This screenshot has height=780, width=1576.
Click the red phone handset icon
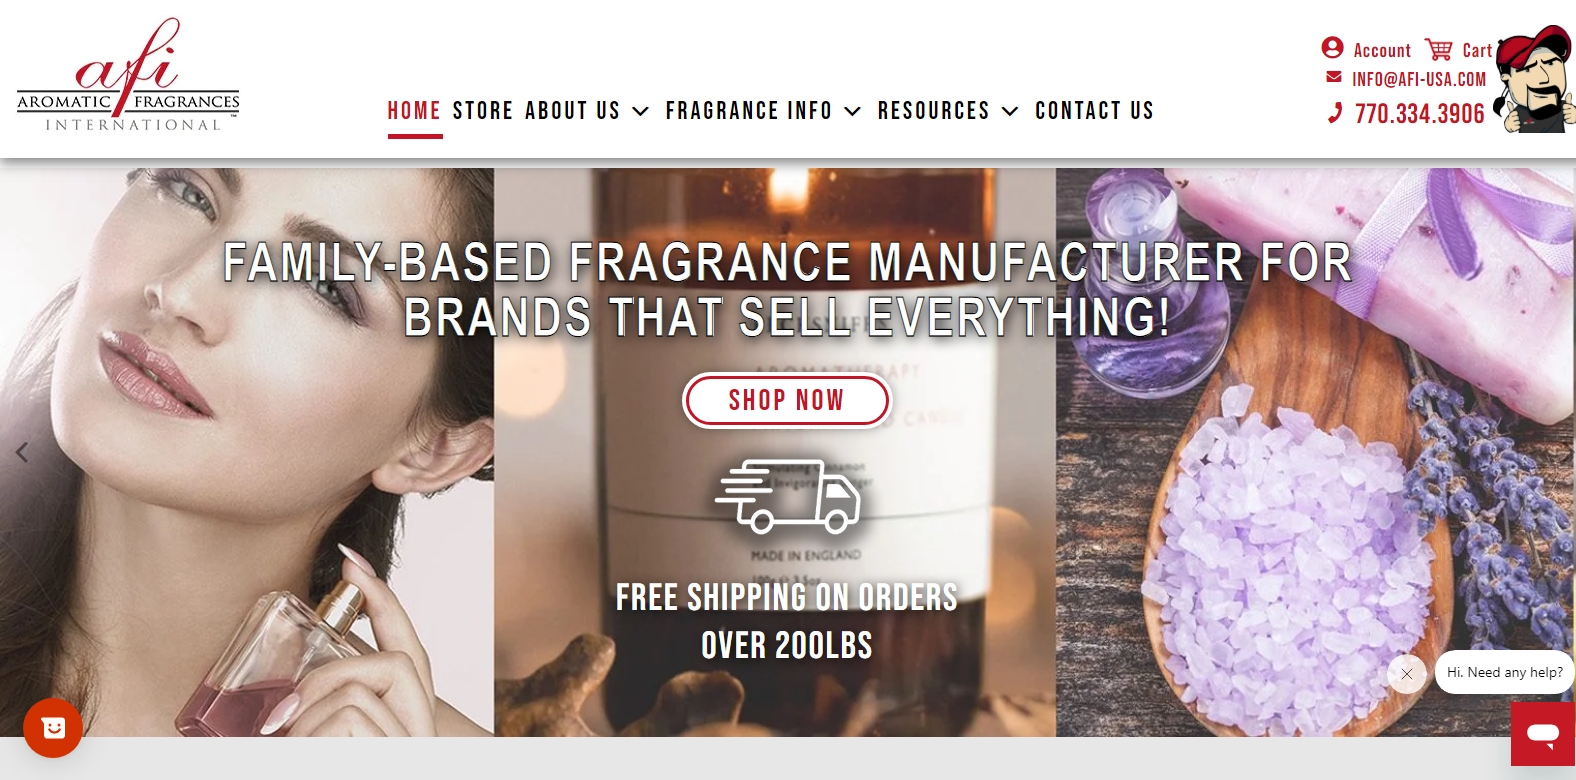pos(1335,113)
